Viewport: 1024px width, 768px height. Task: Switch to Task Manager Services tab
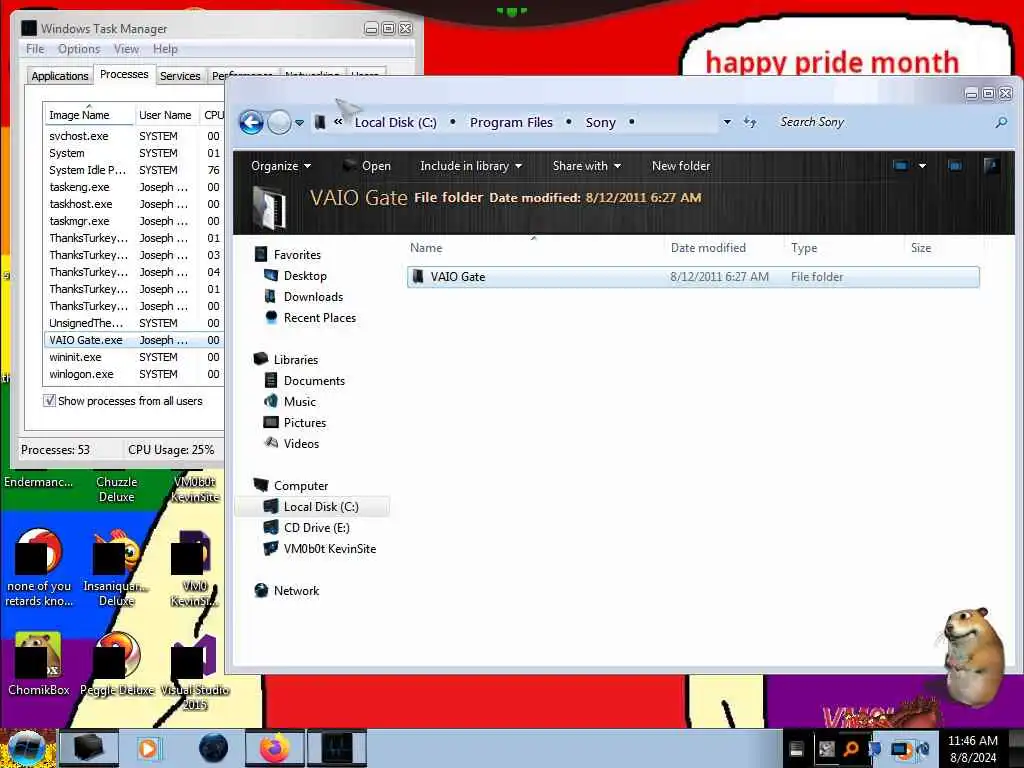(180, 76)
